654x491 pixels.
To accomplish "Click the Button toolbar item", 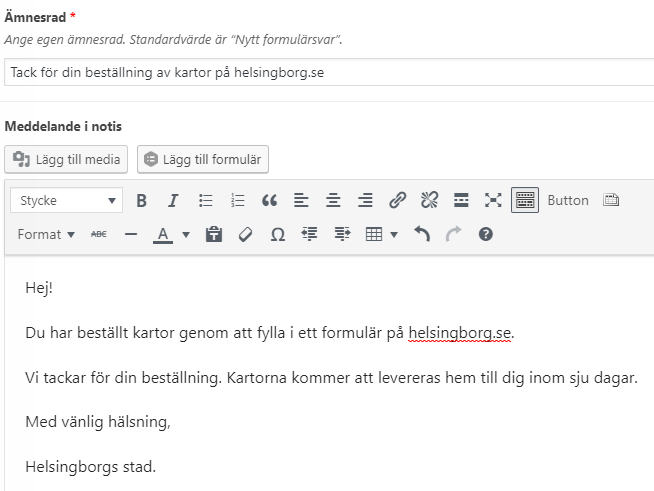I will pos(568,201).
